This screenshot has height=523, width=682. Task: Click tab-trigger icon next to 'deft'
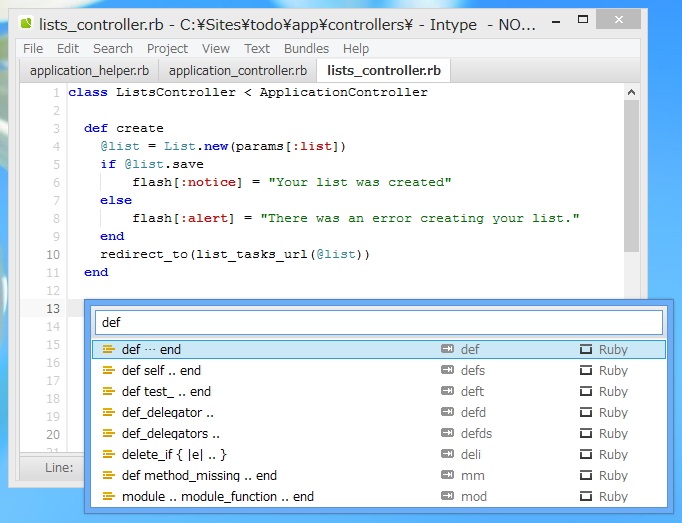[x=447, y=391]
